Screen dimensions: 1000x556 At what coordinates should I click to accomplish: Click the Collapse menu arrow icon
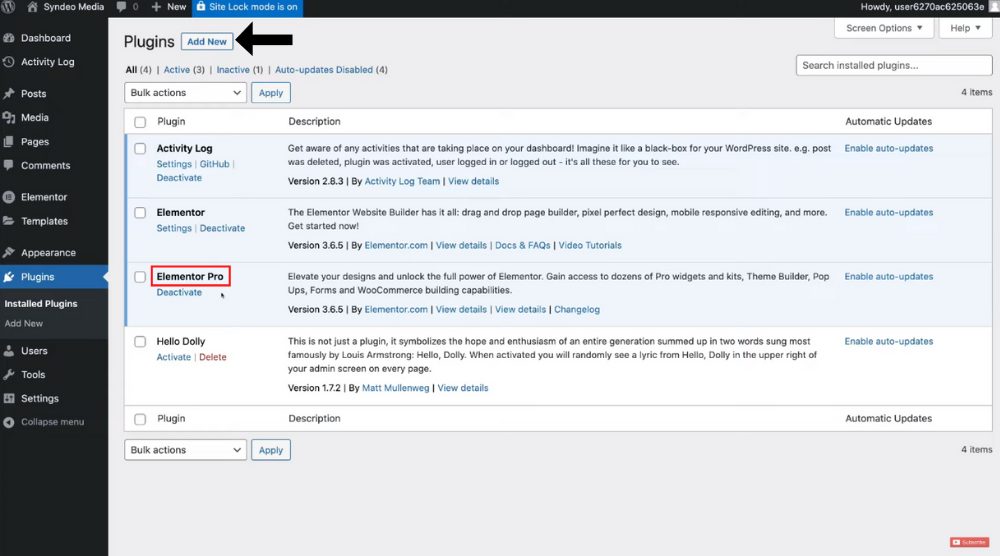[9, 422]
